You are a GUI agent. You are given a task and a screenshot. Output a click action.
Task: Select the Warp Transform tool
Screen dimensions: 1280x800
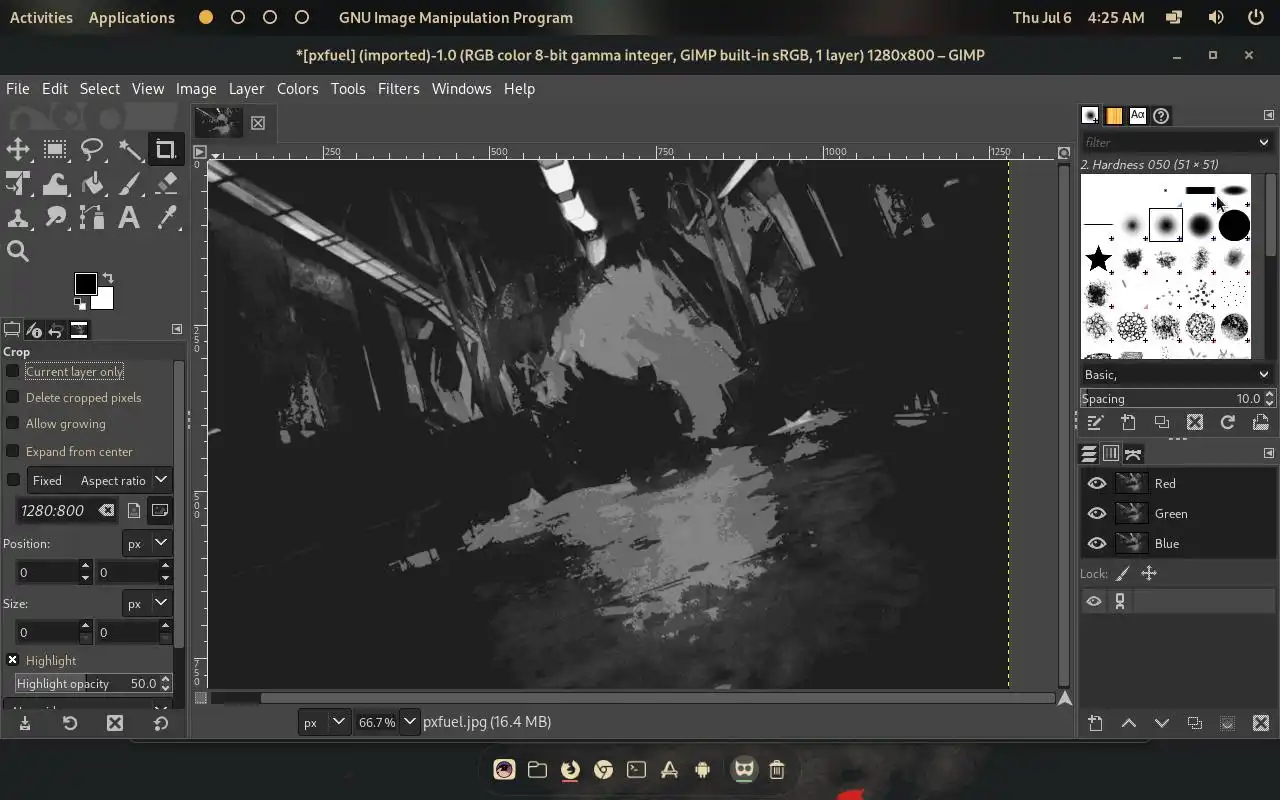55,184
